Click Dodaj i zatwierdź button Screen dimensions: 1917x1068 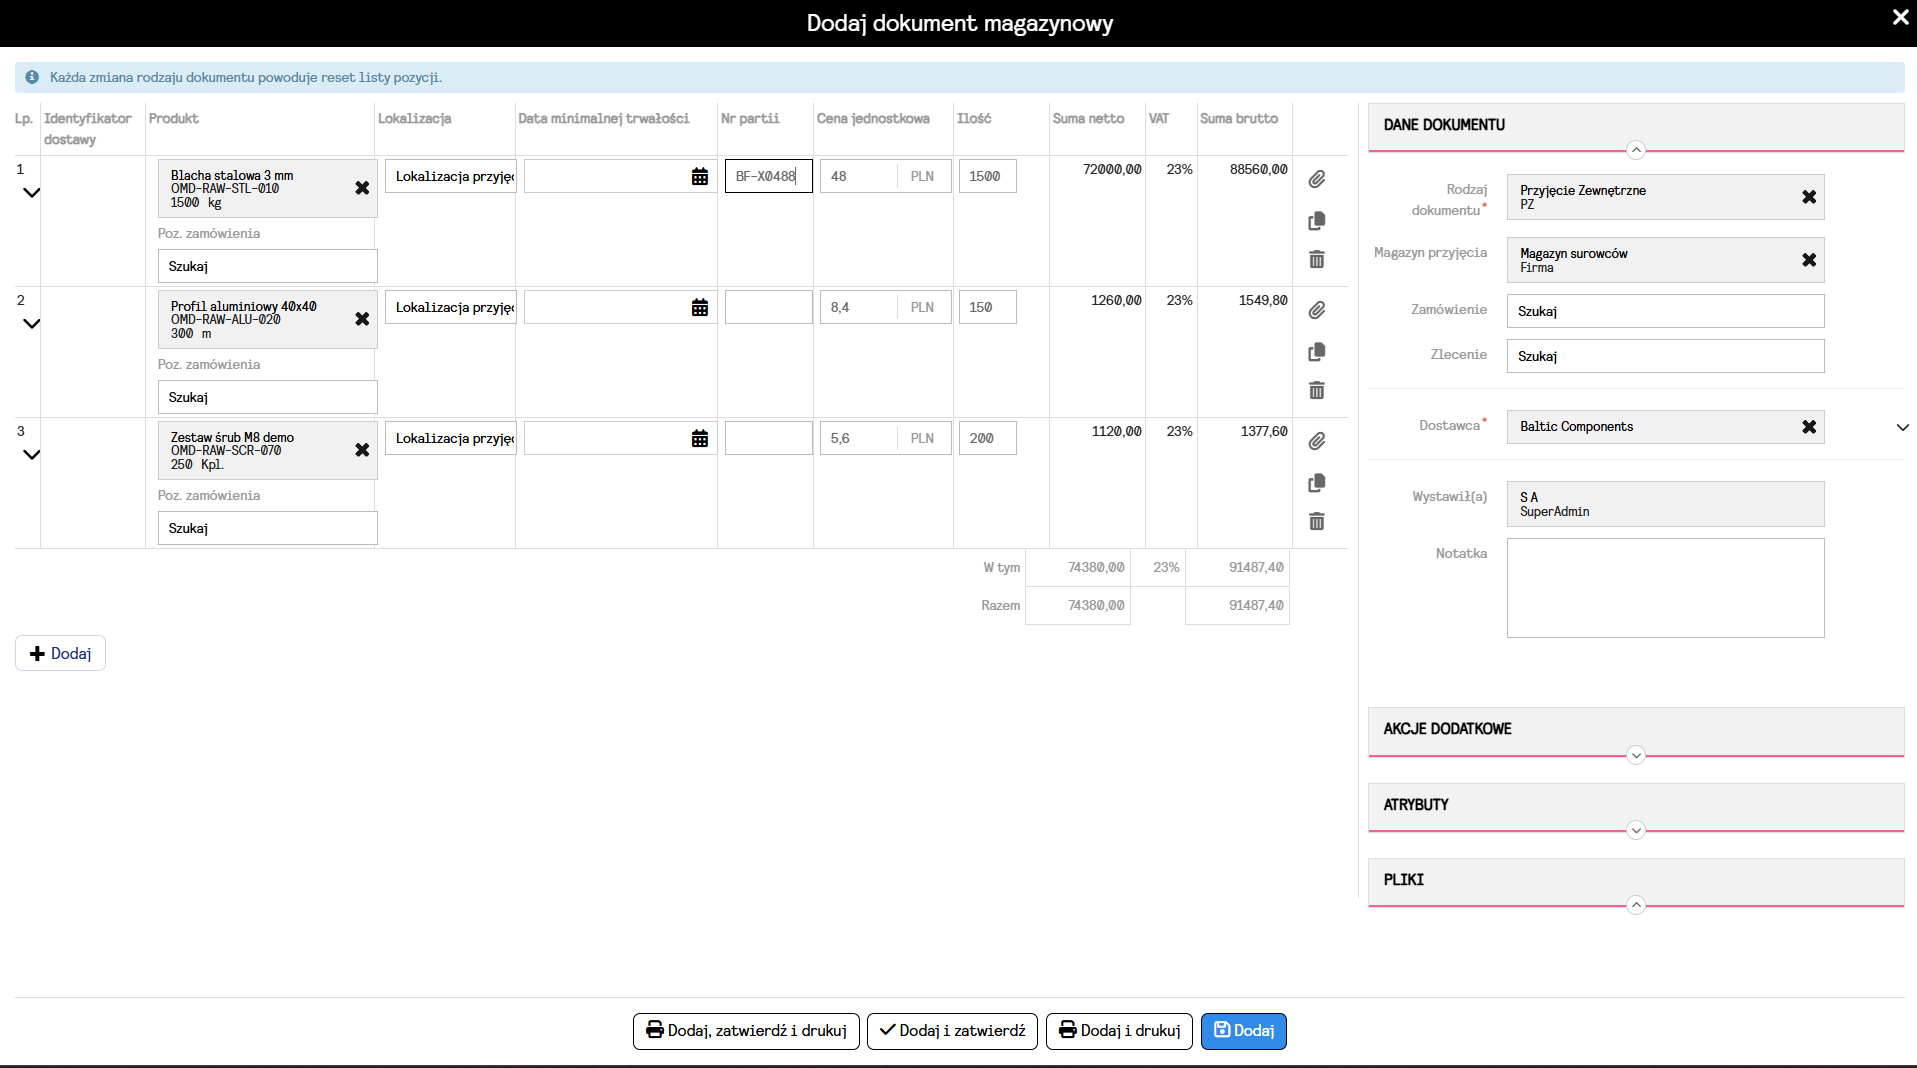point(952,1031)
